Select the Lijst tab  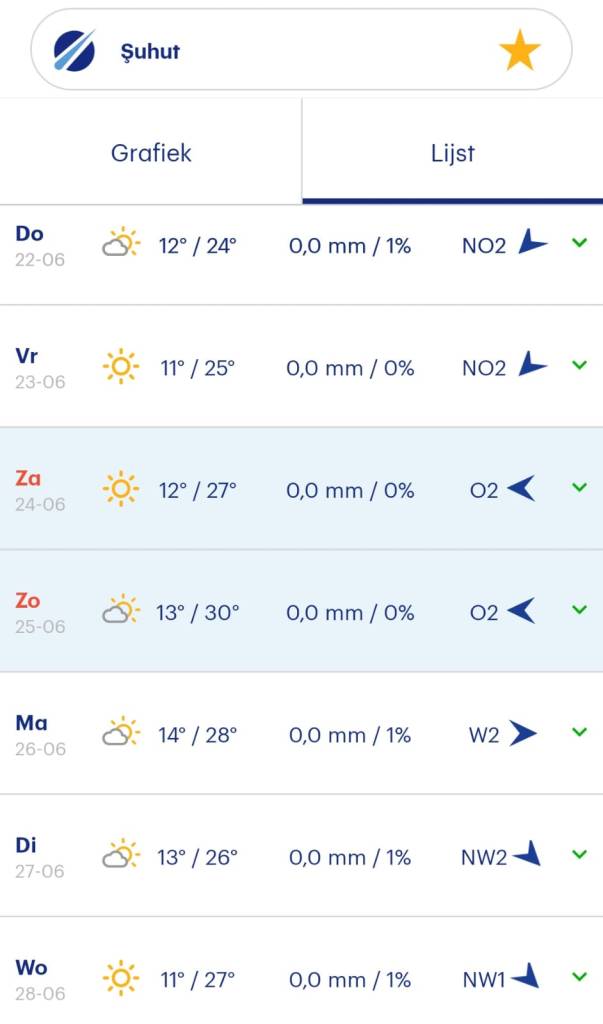point(452,153)
